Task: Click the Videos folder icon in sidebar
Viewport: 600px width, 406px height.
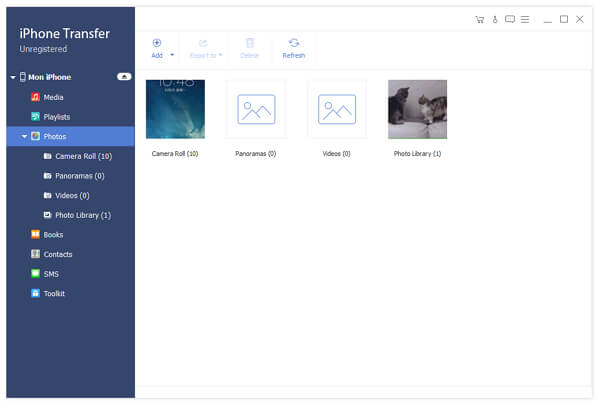Action: pos(47,195)
